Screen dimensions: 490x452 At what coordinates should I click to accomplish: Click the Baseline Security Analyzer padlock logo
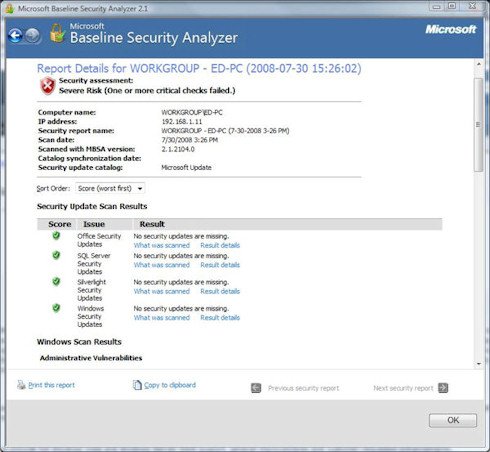coord(57,33)
